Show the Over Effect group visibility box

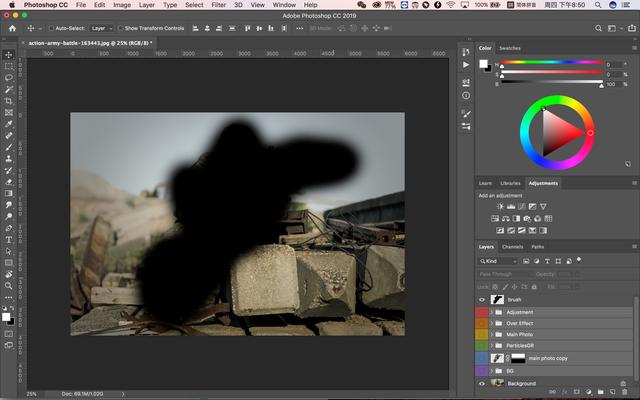(x=482, y=323)
